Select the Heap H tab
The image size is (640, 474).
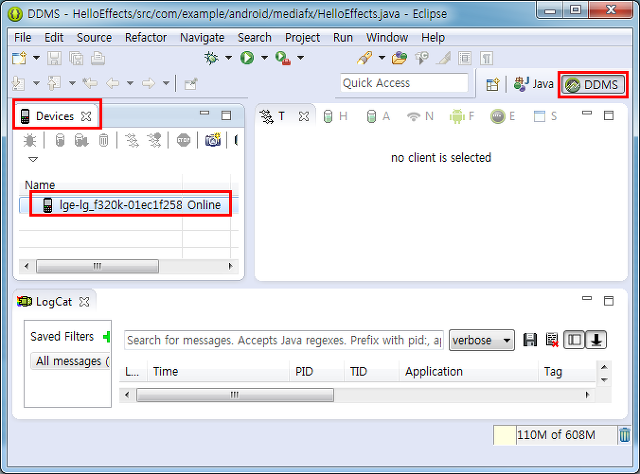pos(335,116)
